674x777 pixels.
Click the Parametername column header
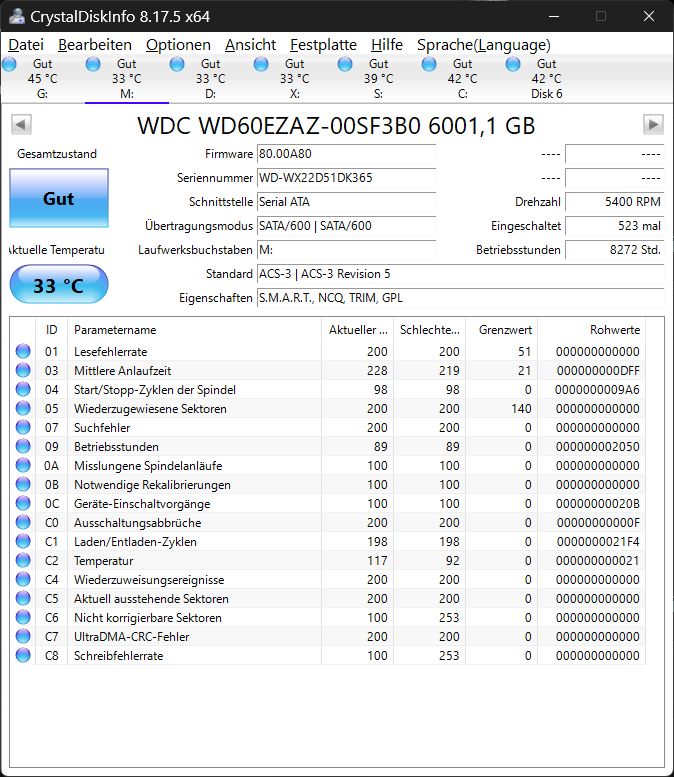tap(194, 330)
